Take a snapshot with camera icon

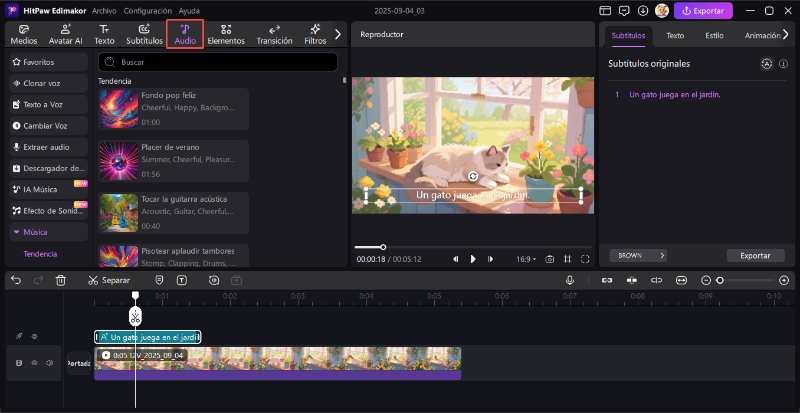549,259
